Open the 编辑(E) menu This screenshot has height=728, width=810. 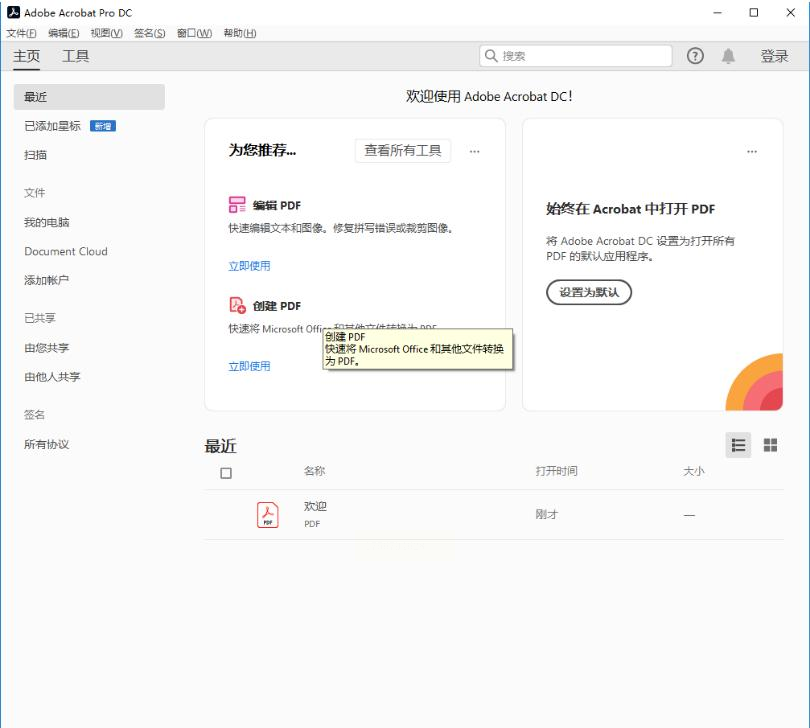(x=64, y=33)
